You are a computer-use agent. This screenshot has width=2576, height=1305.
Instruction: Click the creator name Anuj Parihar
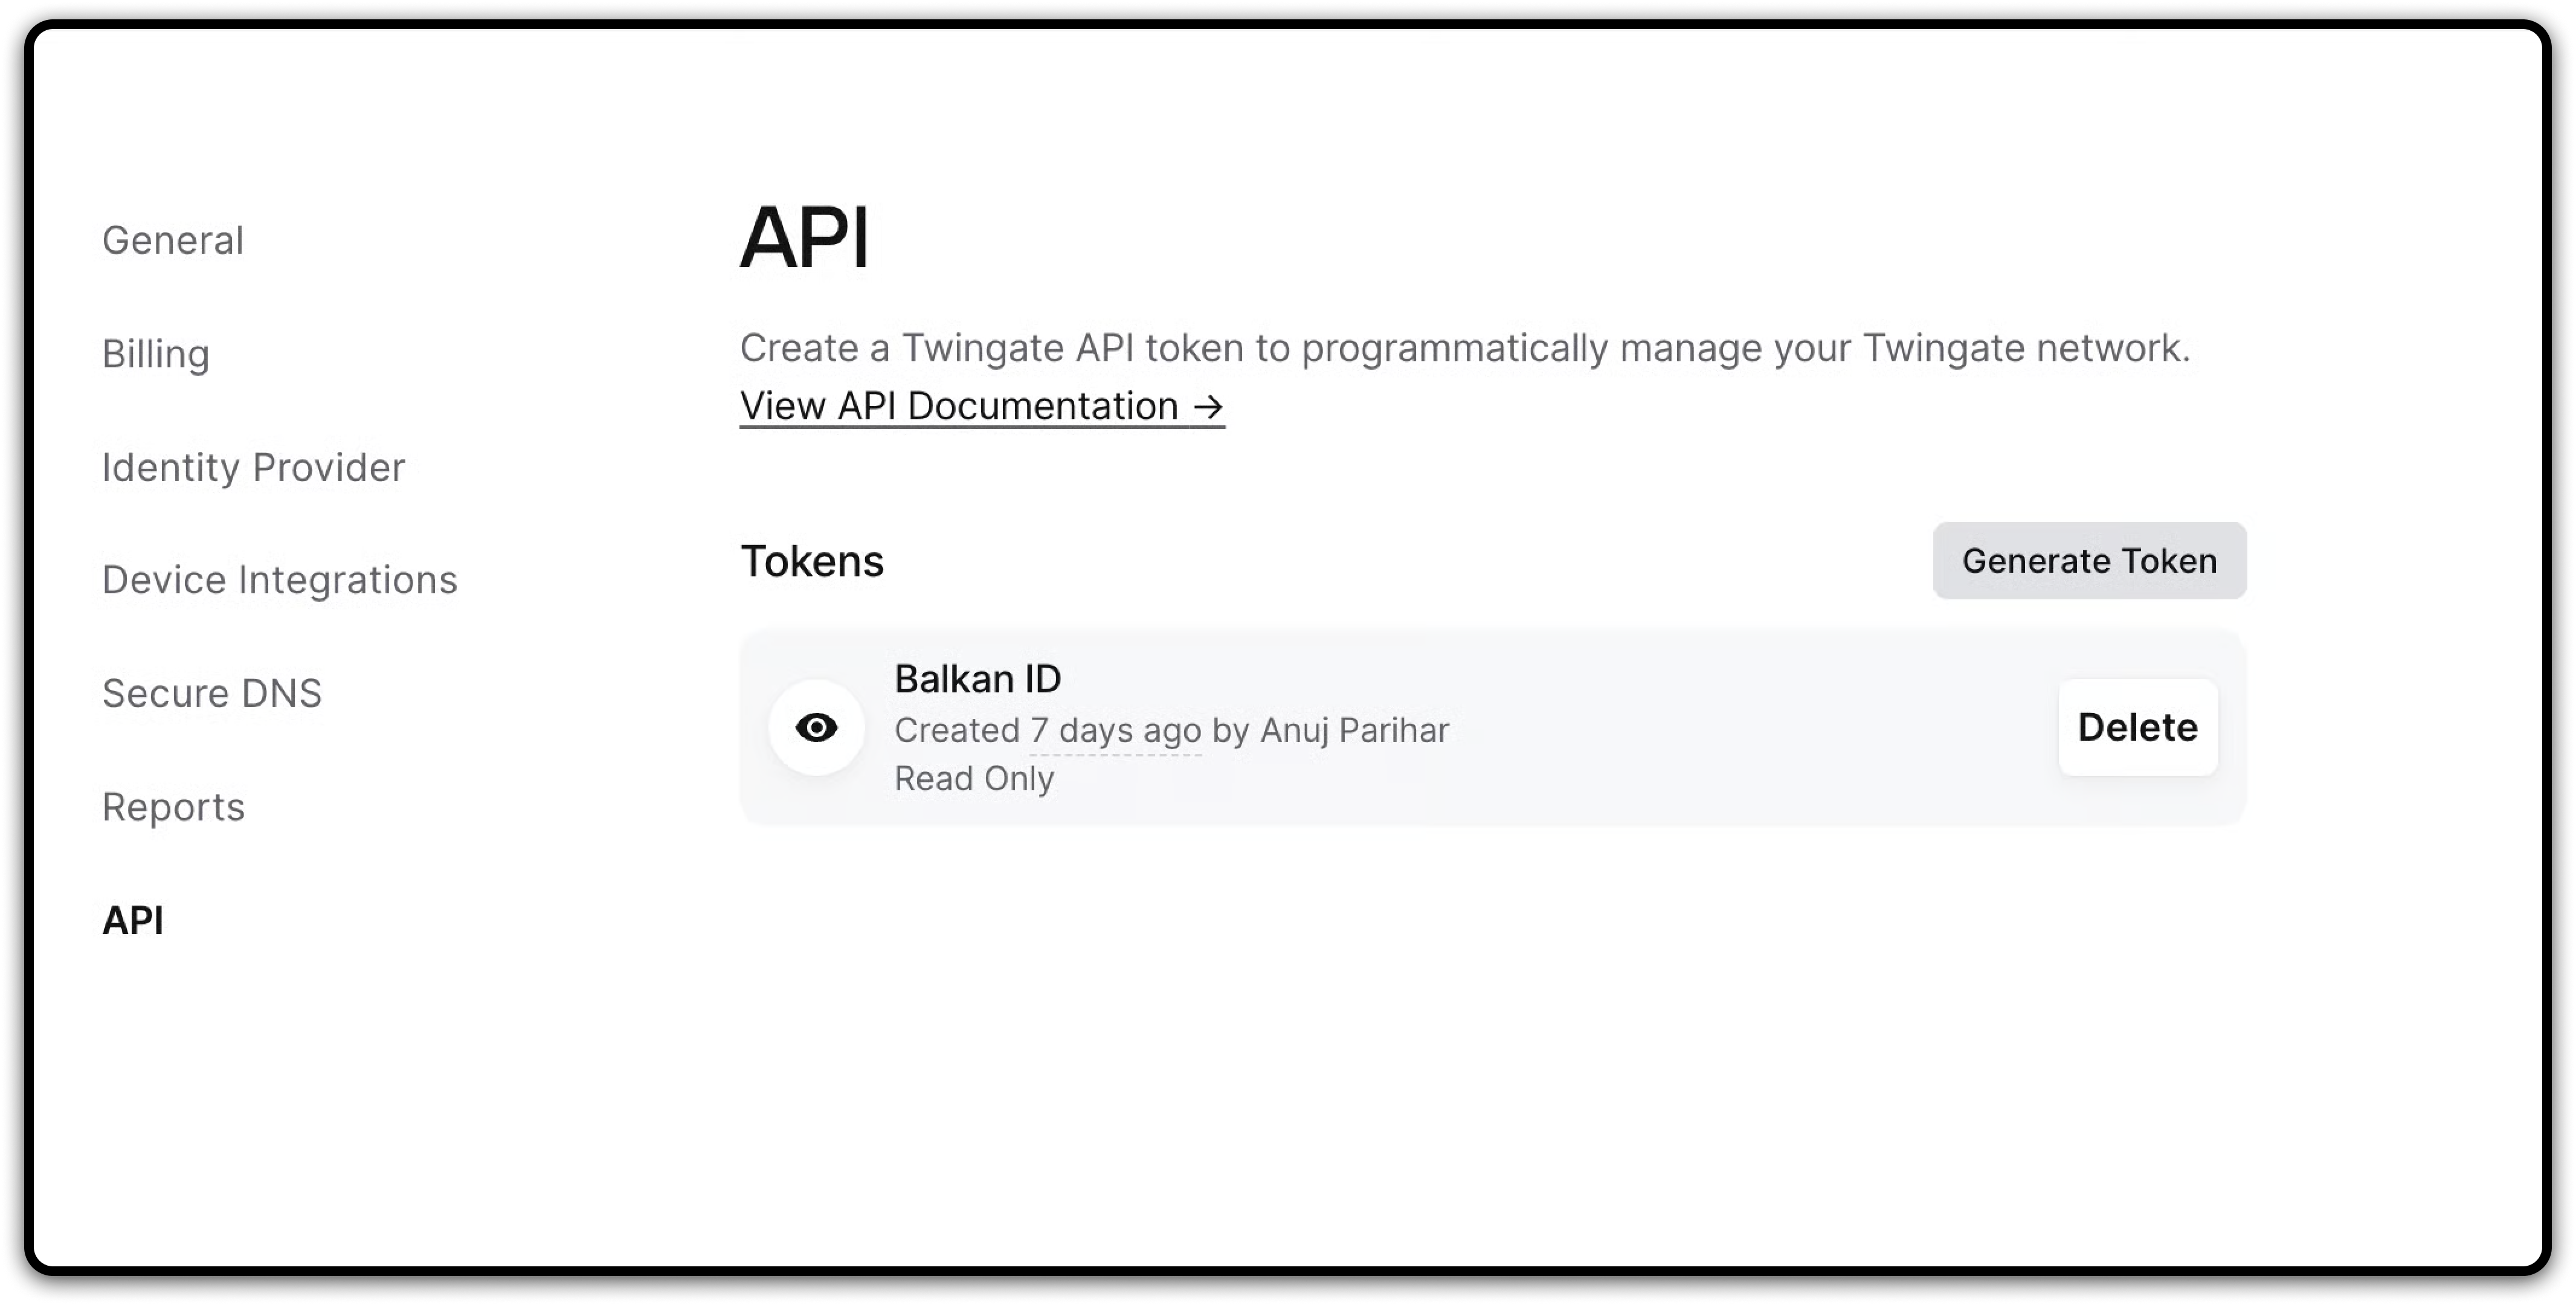pyautogui.click(x=1354, y=730)
